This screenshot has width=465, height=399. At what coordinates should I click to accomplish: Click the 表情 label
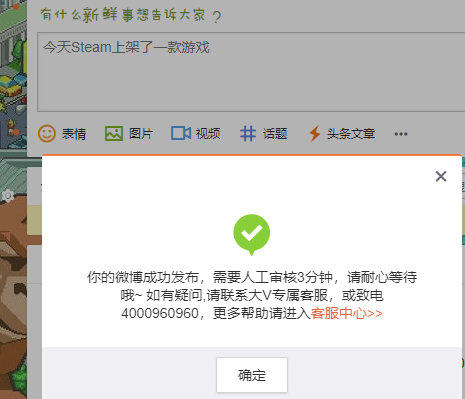(74, 134)
